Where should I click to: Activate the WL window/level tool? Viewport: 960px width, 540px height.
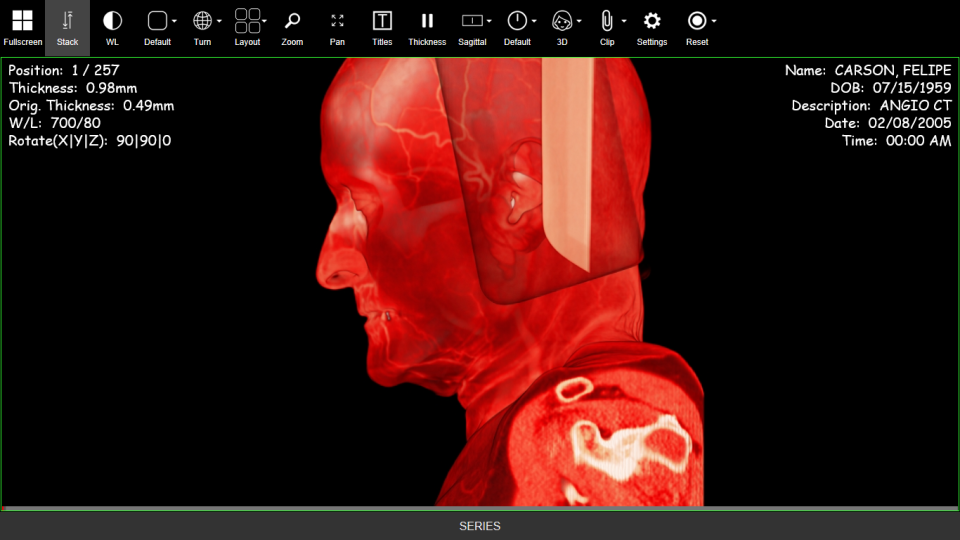pos(112,28)
